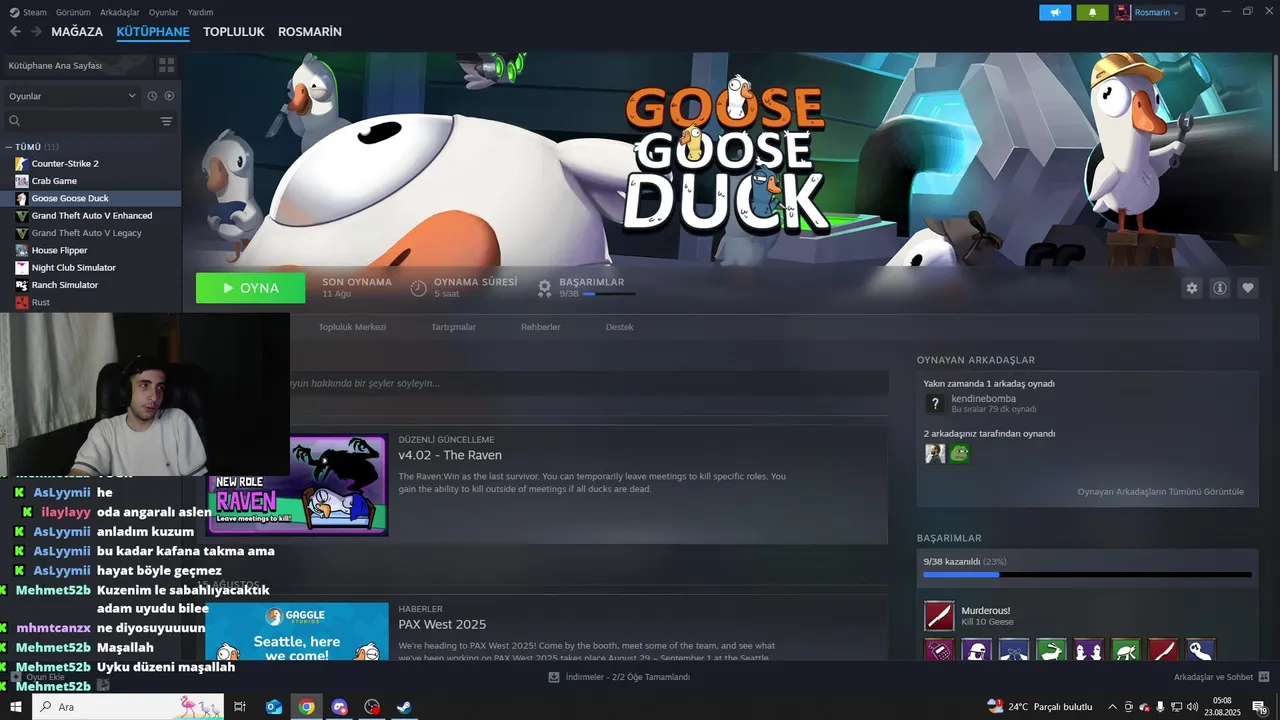
Task: Switch to Big Picture mode icon
Action: point(1201,12)
